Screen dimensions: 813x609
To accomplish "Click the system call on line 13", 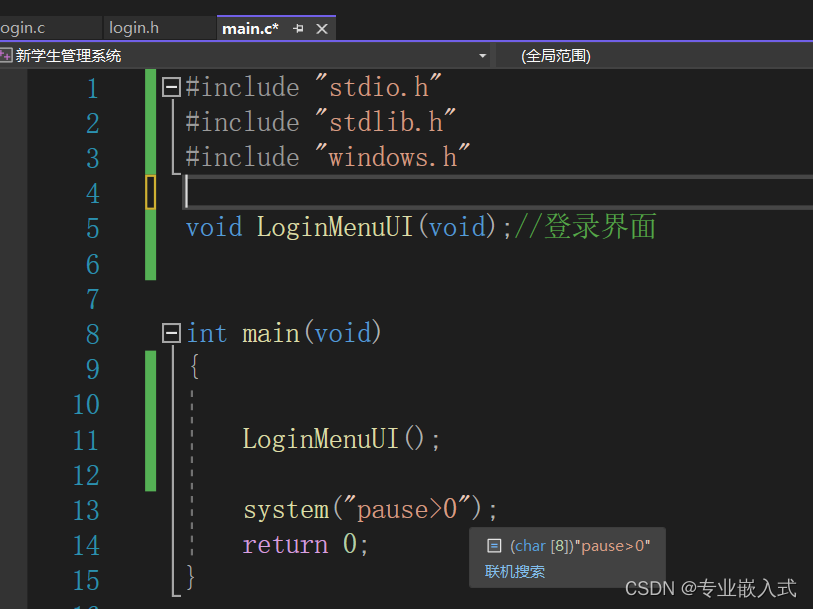I will point(286,509).
